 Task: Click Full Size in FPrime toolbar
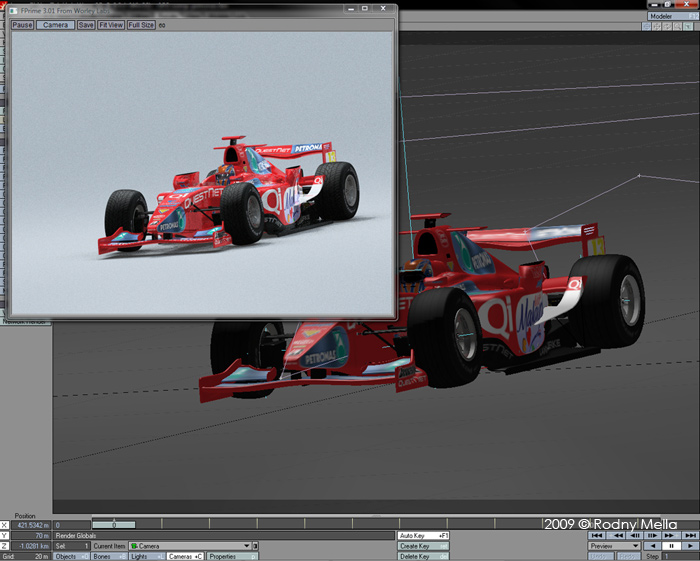[x=141, y=24]
